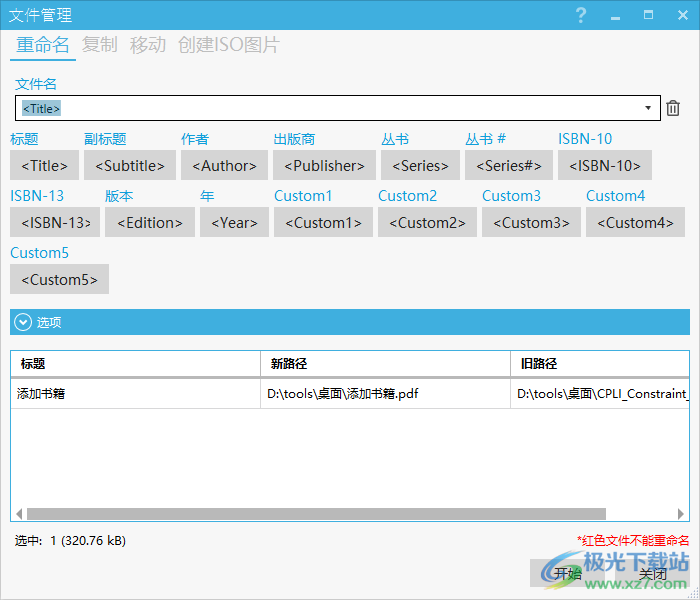Expand the 选项 section chevron
Screen dimensions: 700x600
click(x=23, y=322)
